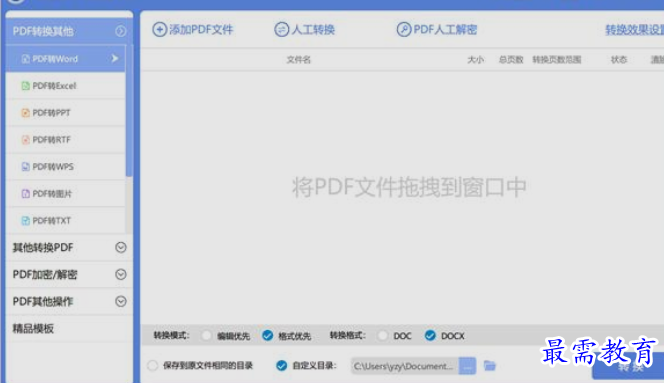Click the PDF加密/解密 section label

point(45,275)
